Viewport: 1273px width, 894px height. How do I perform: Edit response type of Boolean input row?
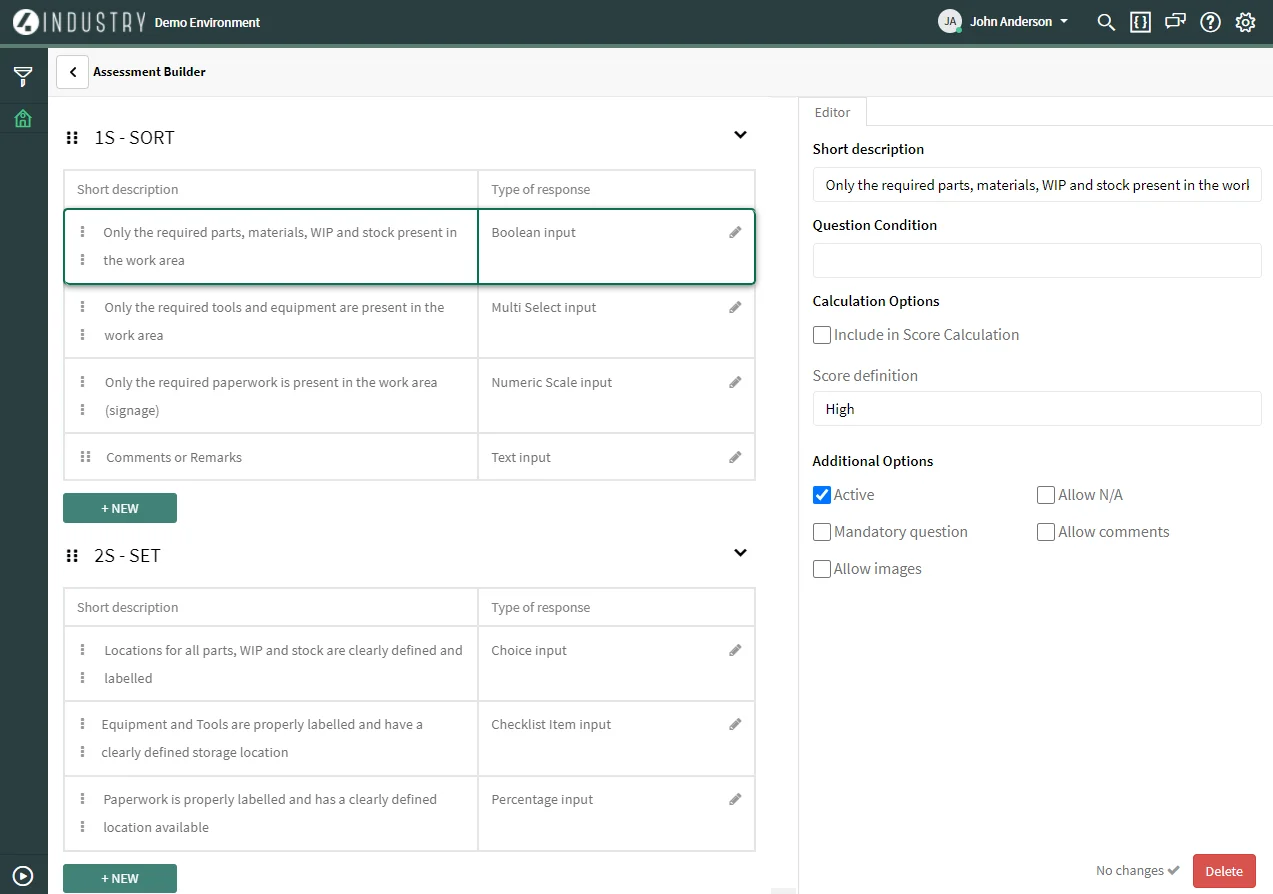(x=735, y=232)
